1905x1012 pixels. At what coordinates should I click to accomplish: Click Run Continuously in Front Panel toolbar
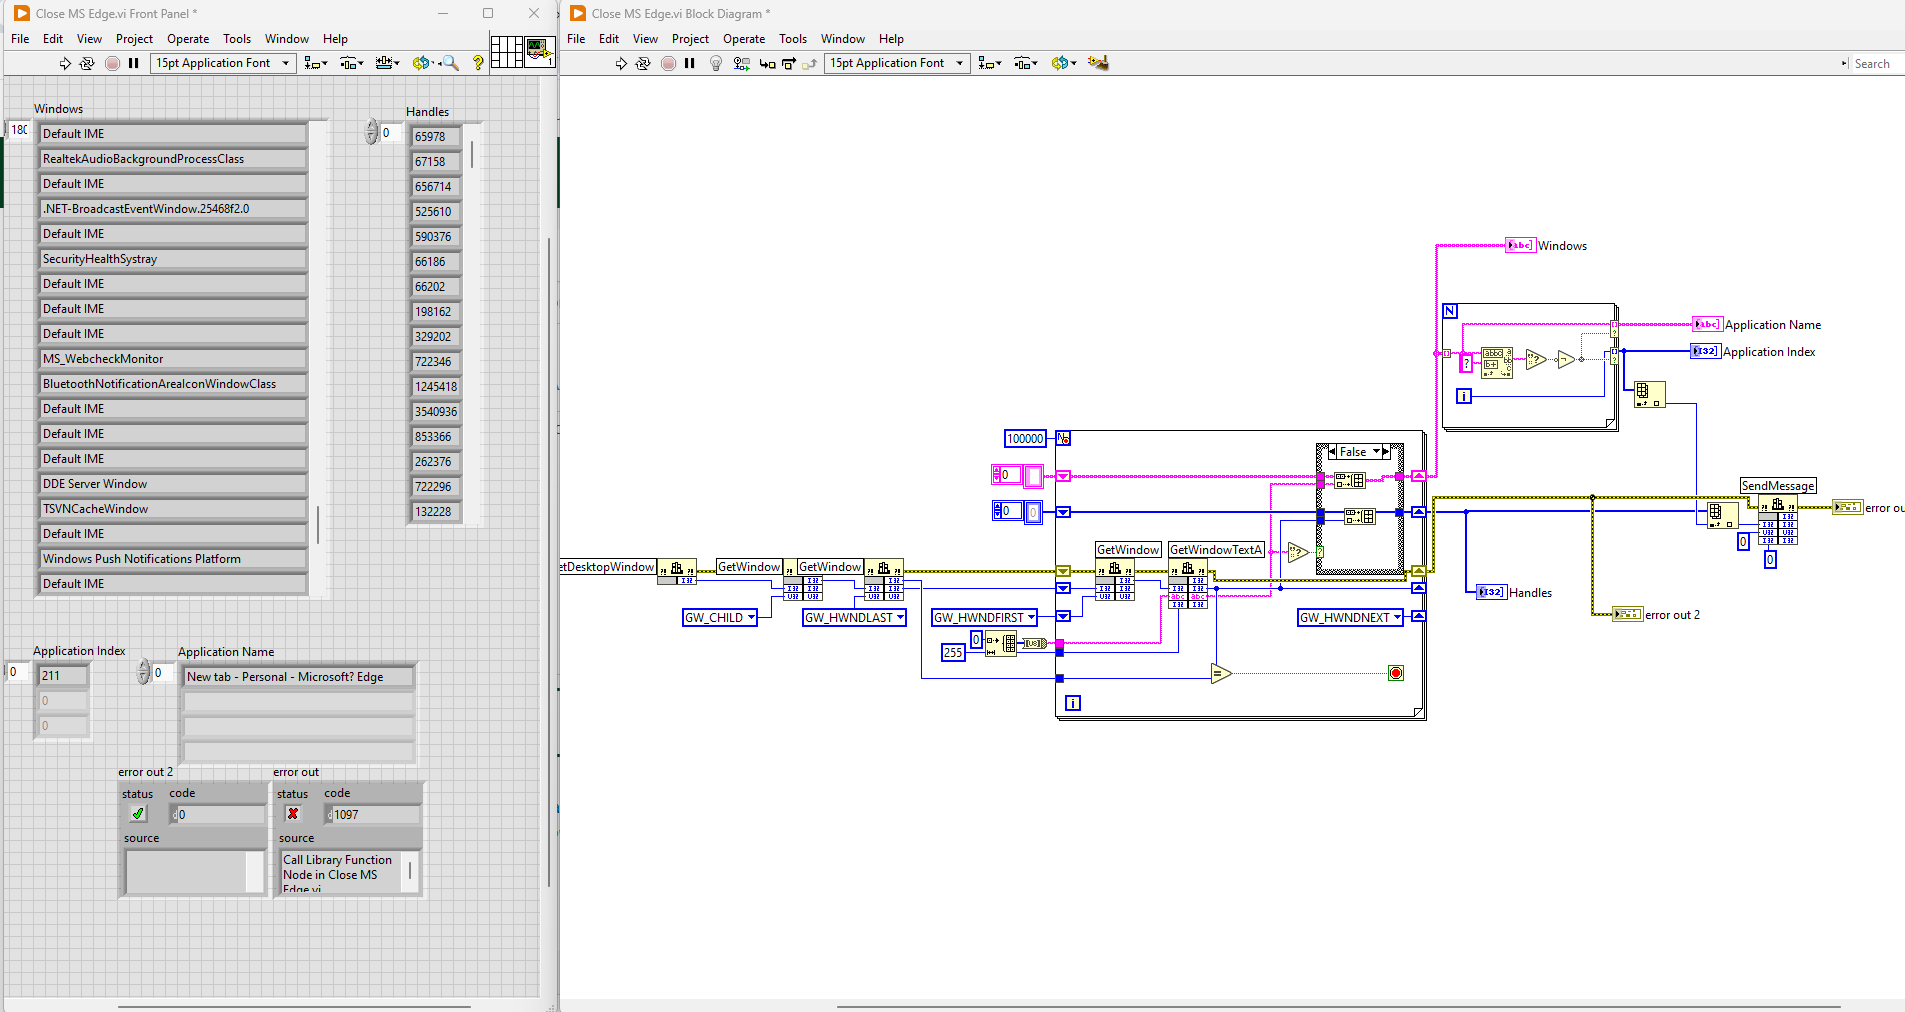(87, 64)
